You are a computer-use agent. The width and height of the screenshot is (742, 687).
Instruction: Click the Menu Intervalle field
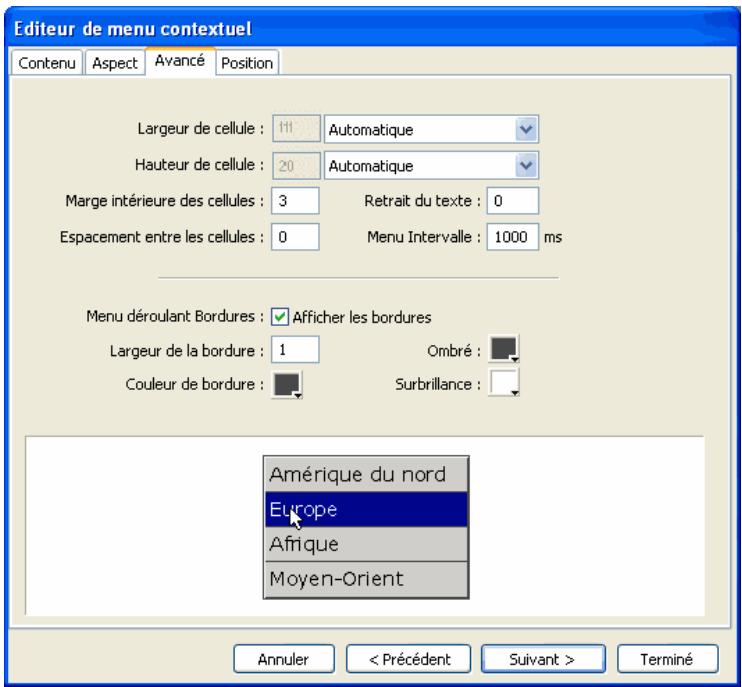coord(512,237)
